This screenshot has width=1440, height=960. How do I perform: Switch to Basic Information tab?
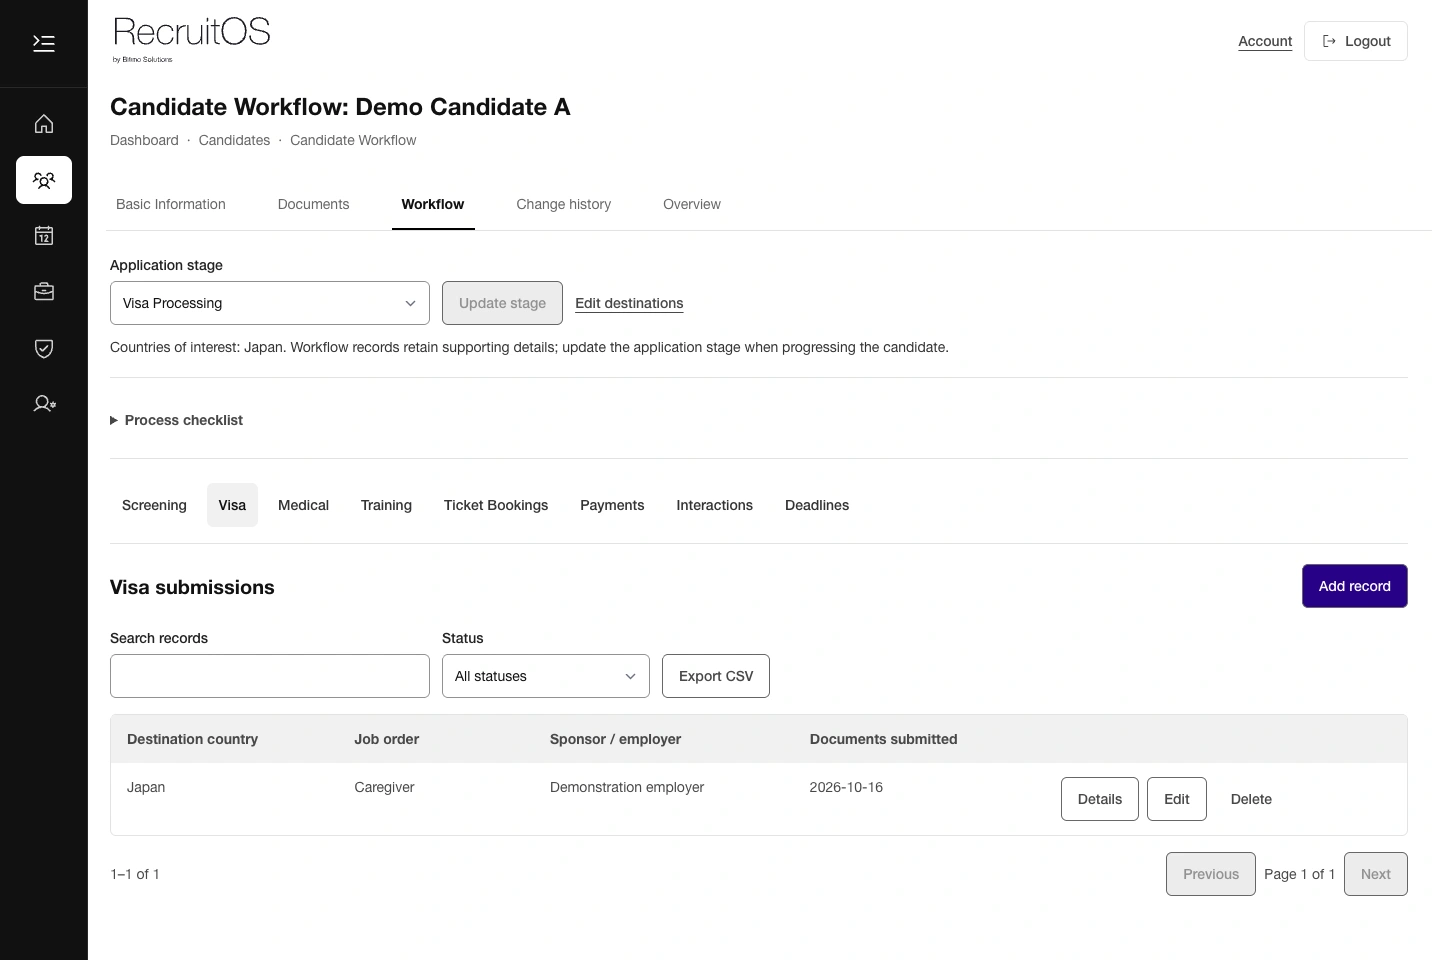point(171,204)
